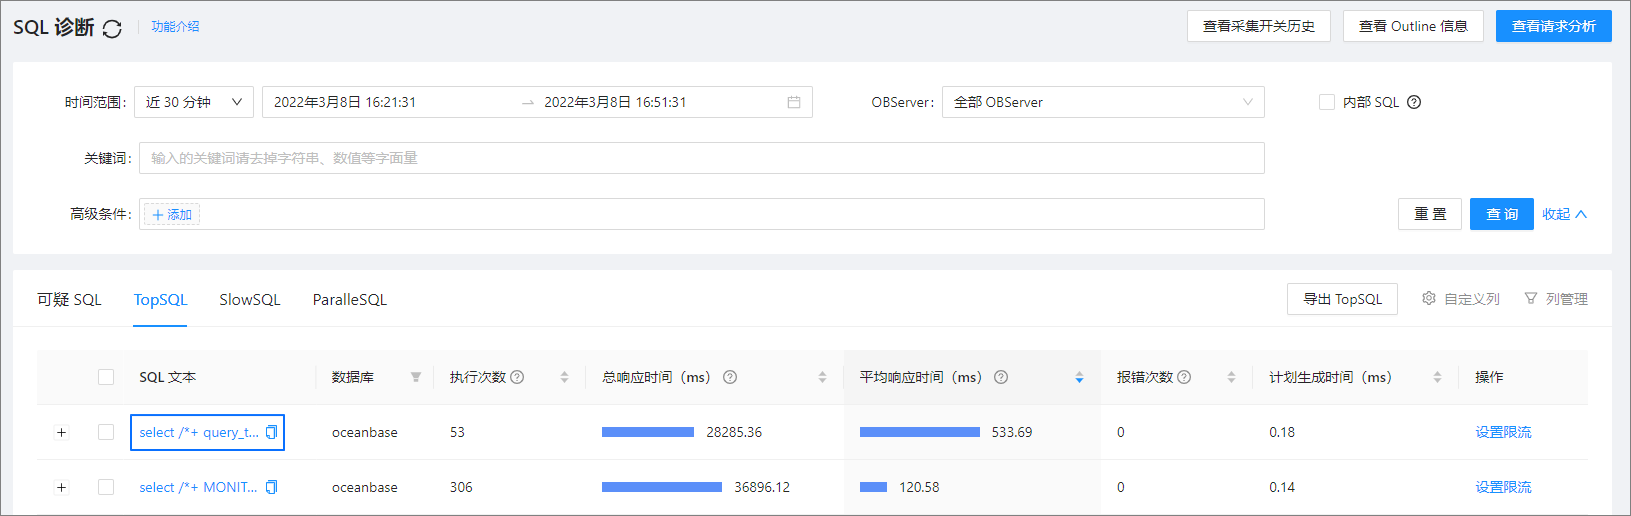Viewport: 1631px width, 516px height.
Task: Click the calendar icon in date range picker
Action: click(x=794, y=102)
